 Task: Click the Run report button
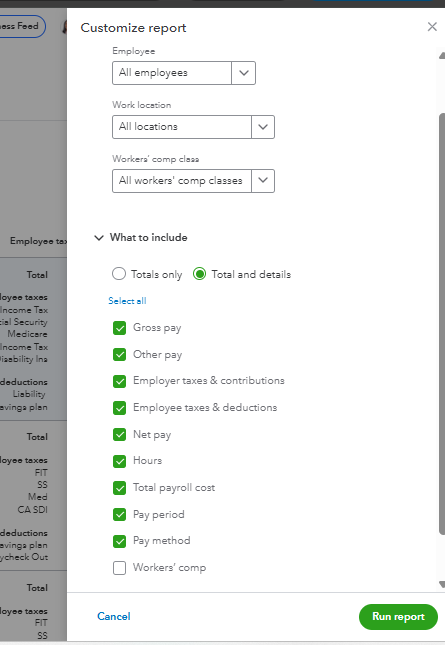pos(398,617)
